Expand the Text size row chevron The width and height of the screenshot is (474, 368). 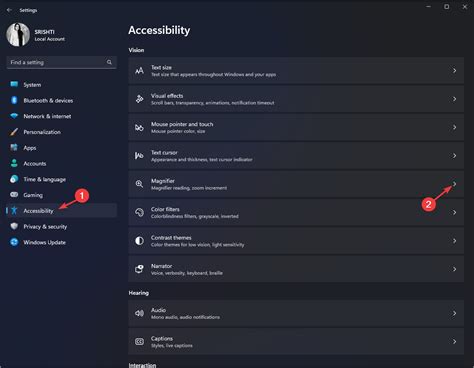click(x=454, y=70)
